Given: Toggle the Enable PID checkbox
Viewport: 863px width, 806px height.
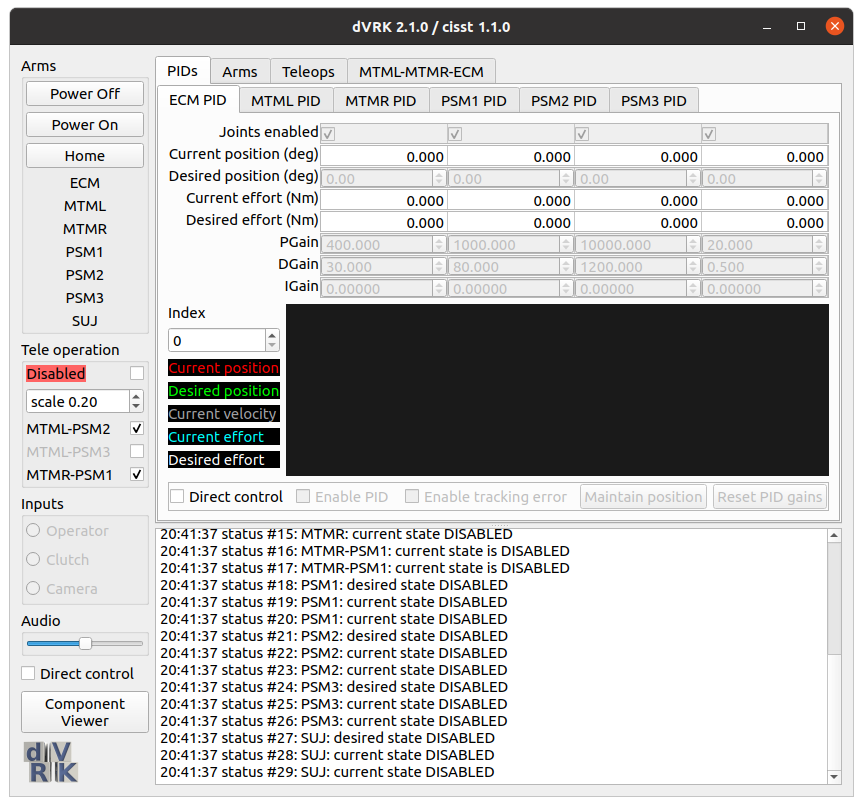Looking at the screenshot, I should (303, 496).
